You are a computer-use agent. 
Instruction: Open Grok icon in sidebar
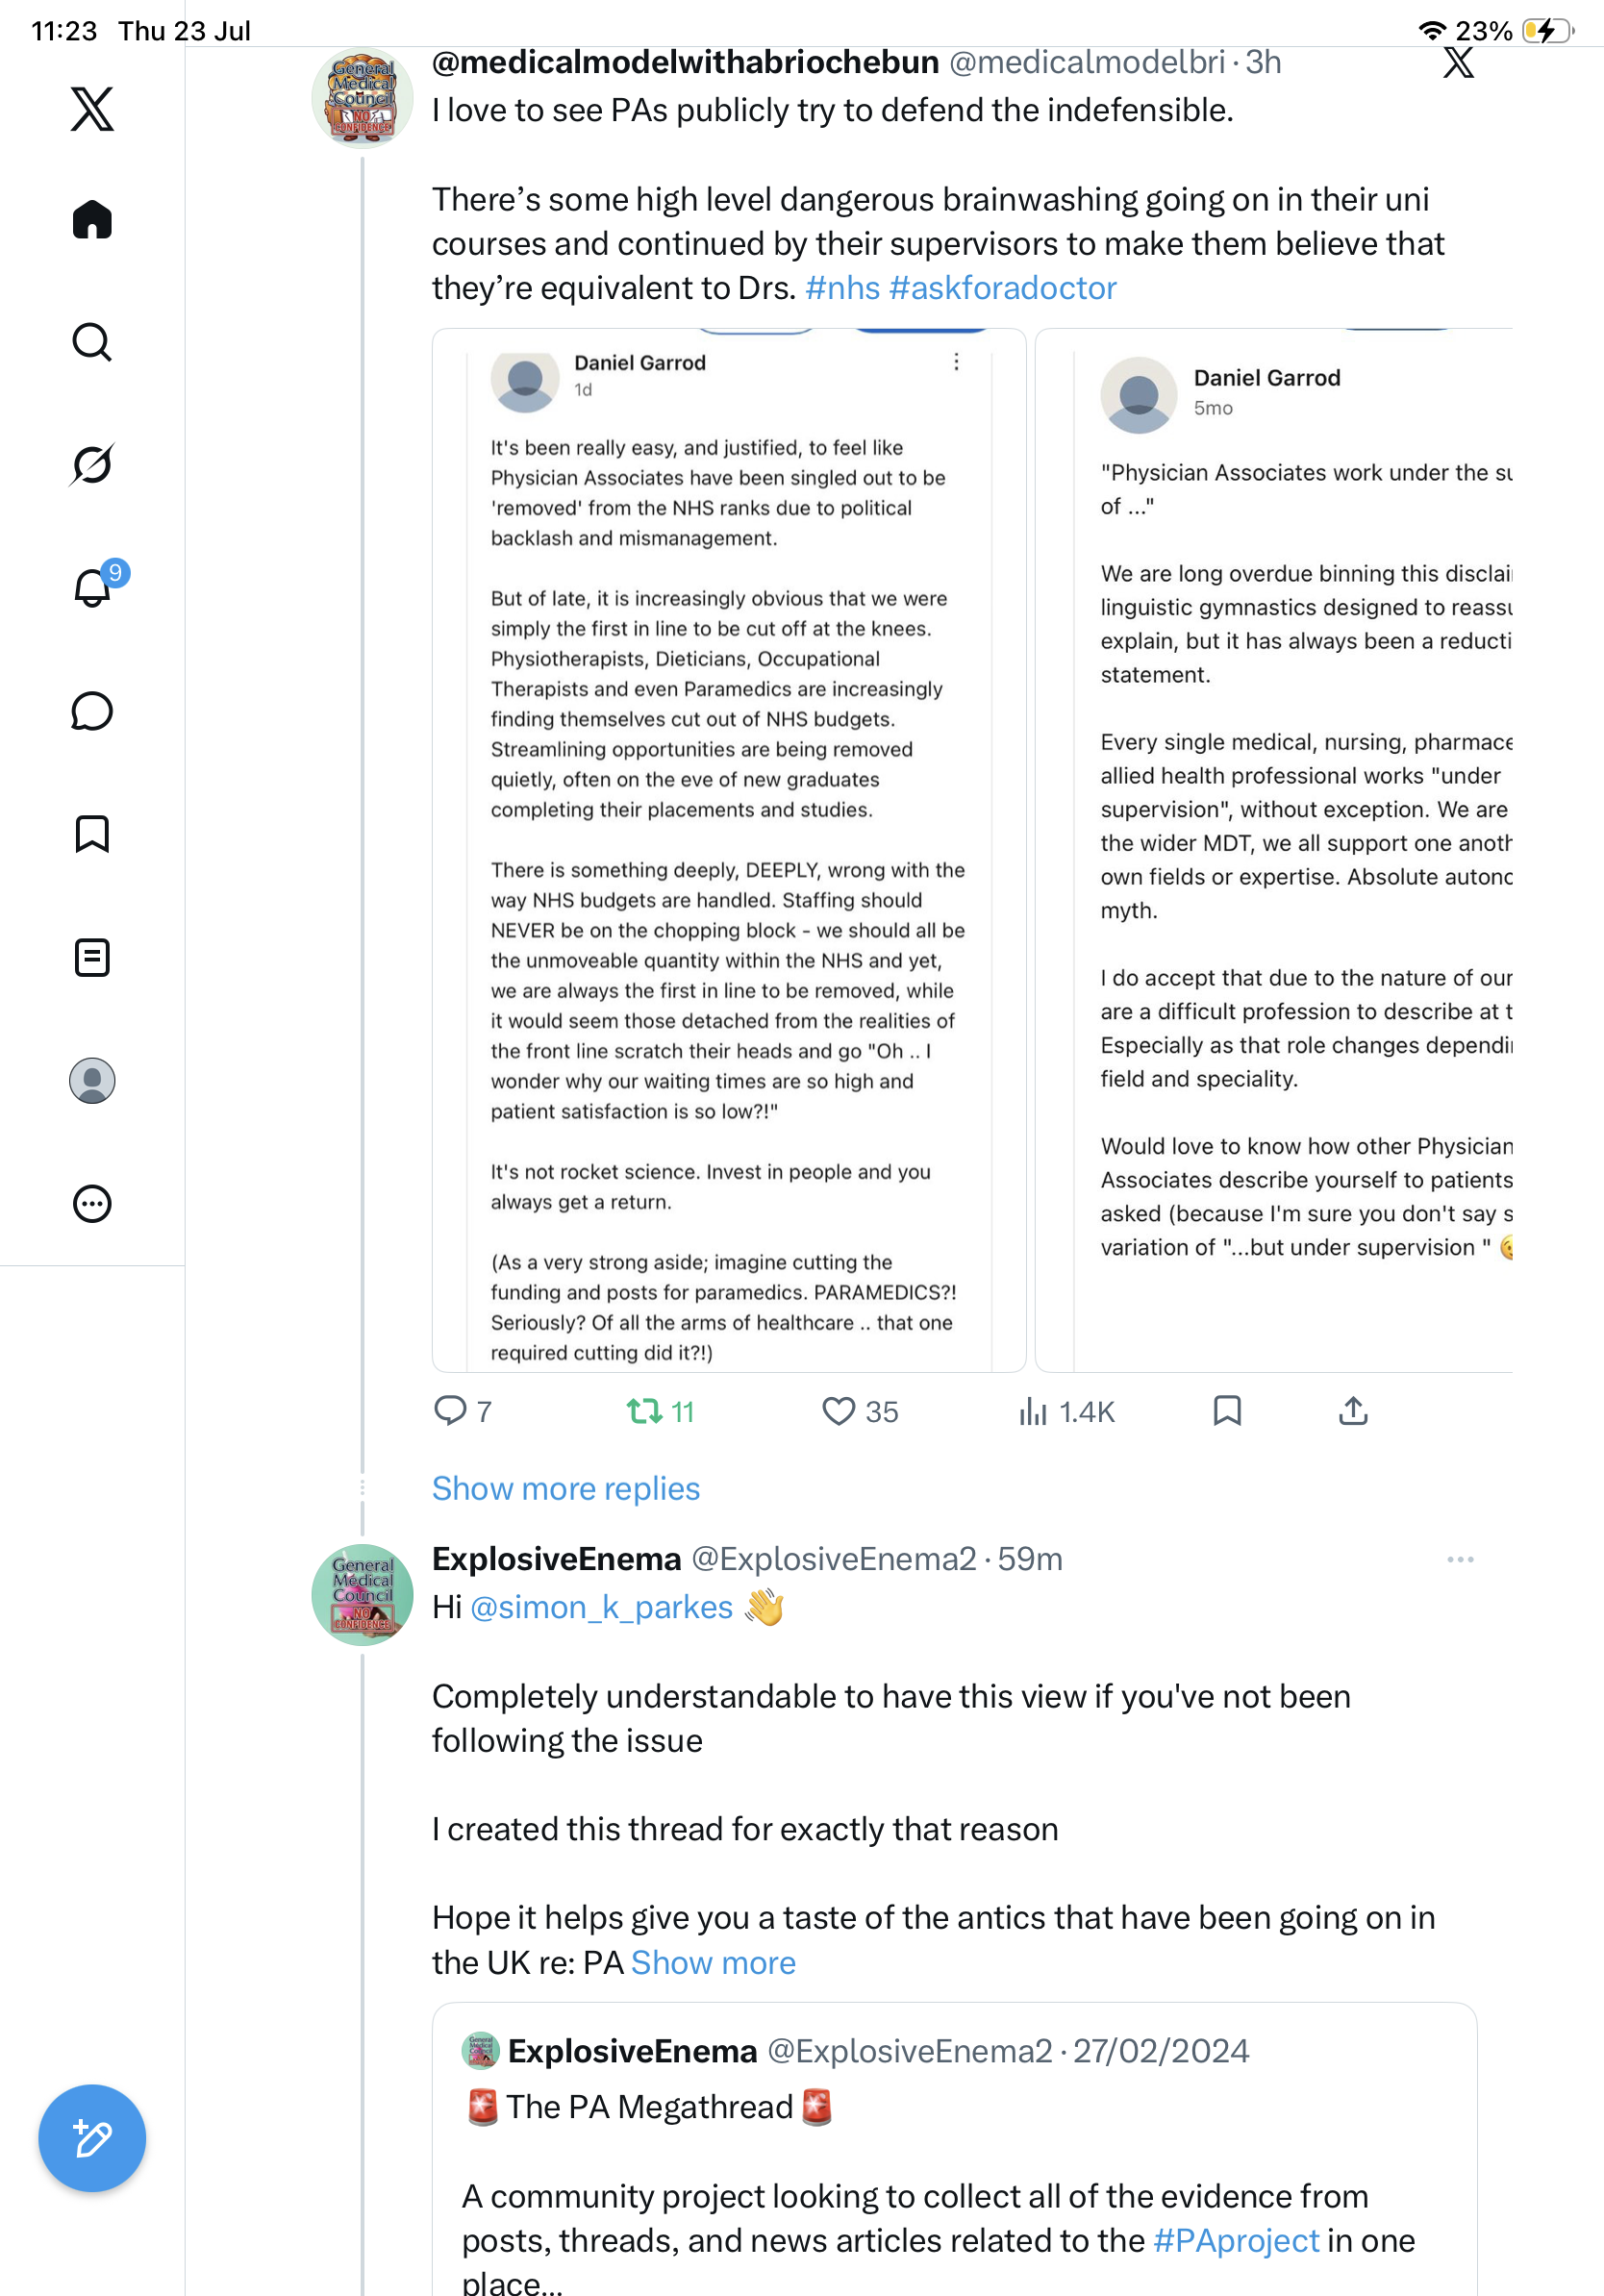(x=92, y=464)
